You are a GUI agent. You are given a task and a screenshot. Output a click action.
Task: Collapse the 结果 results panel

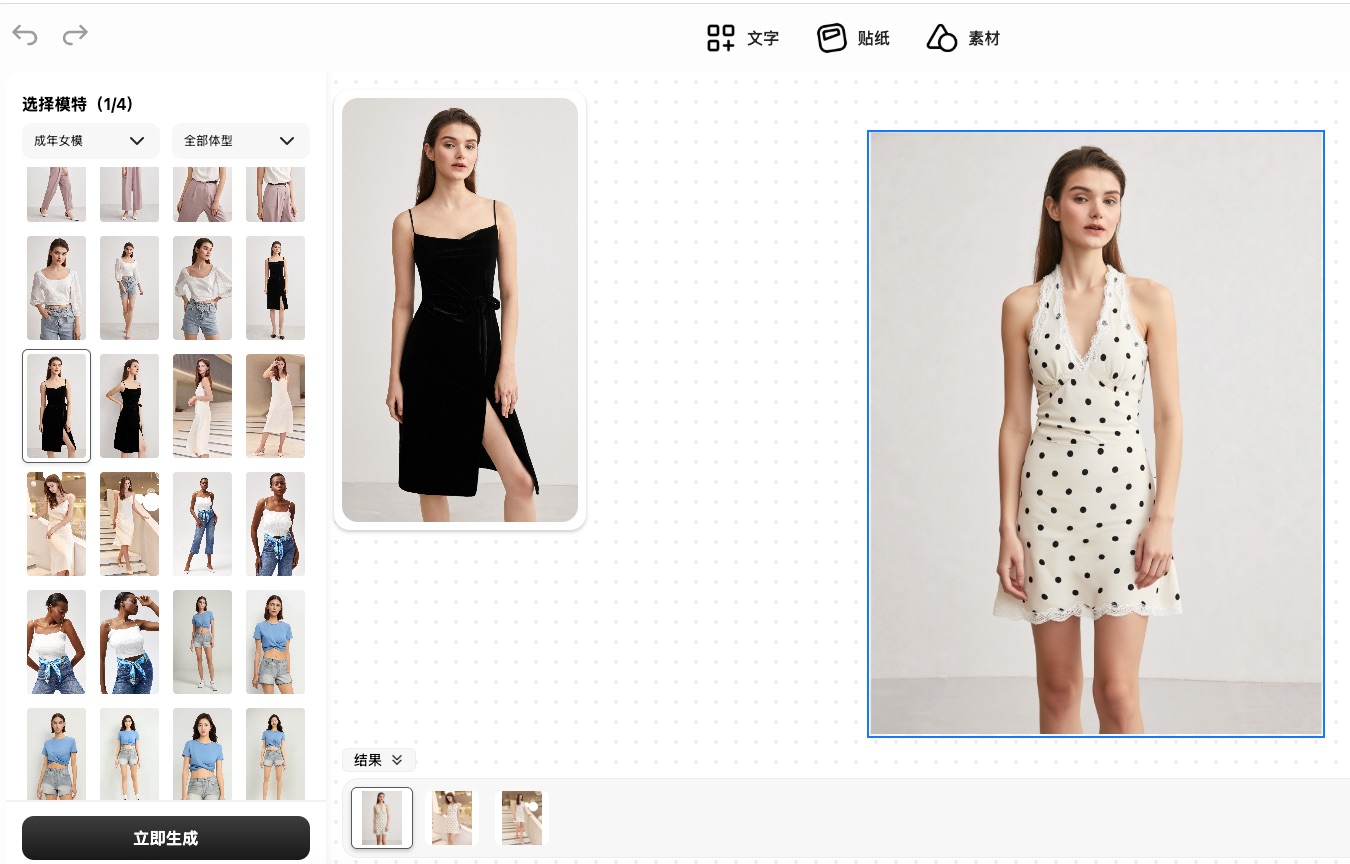coord(378,760)
